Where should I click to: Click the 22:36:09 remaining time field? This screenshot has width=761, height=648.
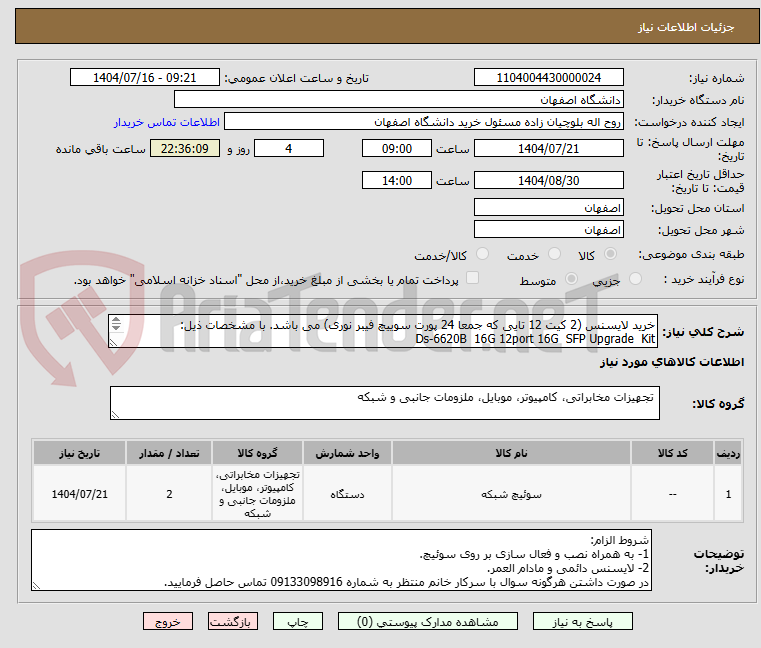(x=185, y=149)
